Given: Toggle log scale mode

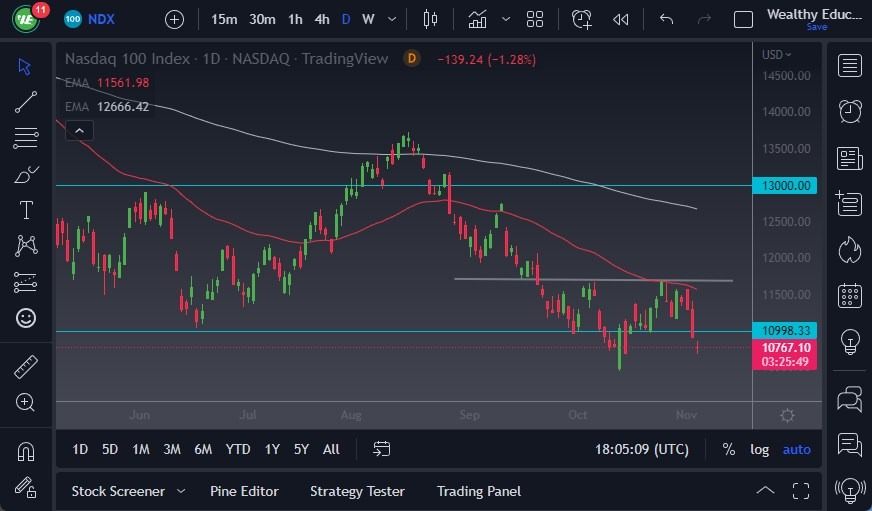Looking at the screenshot, I should 759,449.
